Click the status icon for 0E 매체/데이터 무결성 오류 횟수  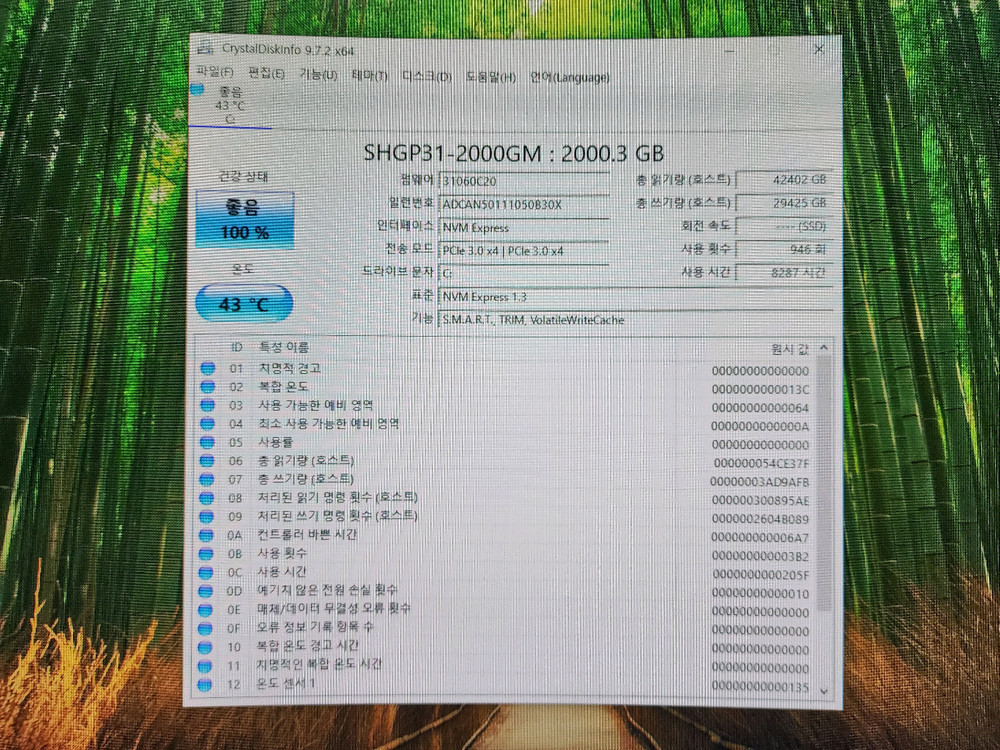(205, 610)
